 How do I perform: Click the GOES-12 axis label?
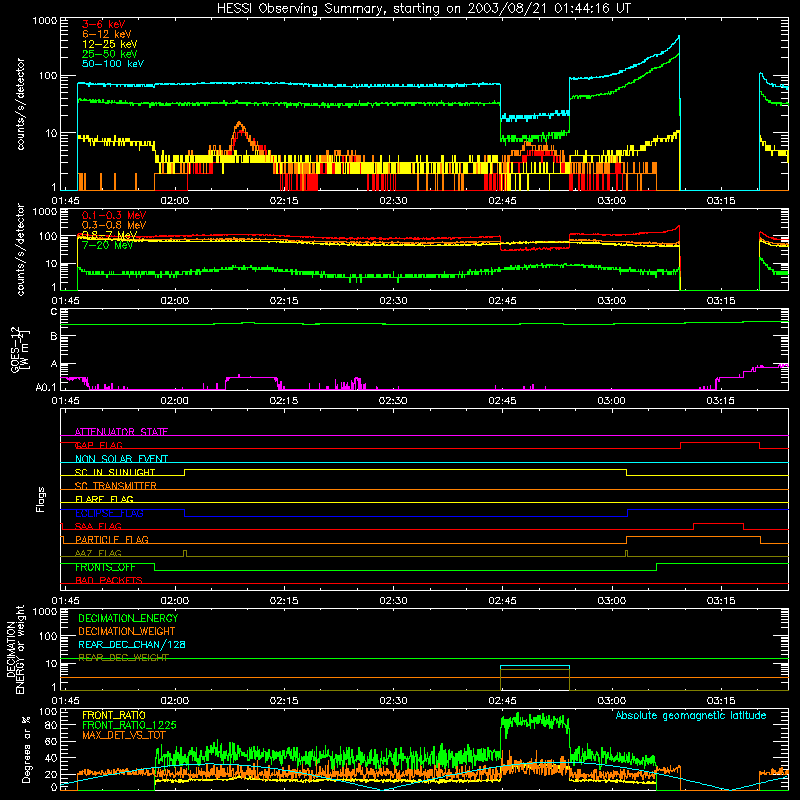coord(19,349)
